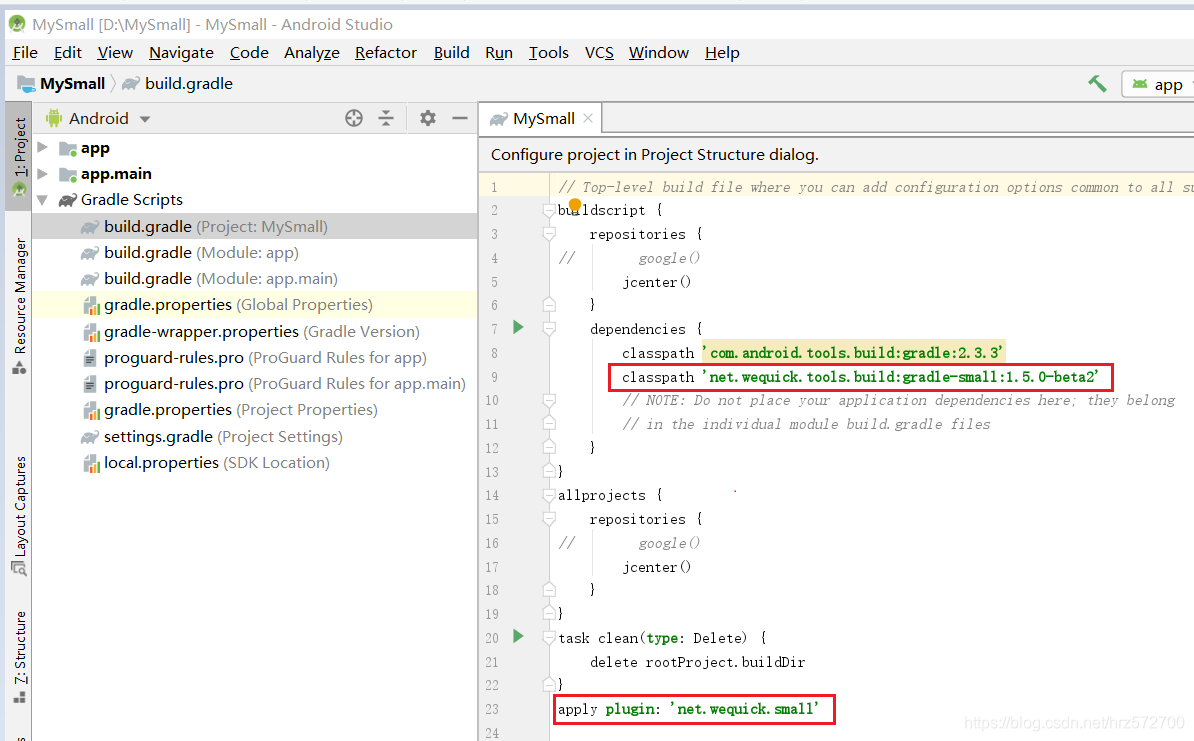Click the green hammer Build Project icon
Screen dimensions: 1194x741
click(1097, 84)
